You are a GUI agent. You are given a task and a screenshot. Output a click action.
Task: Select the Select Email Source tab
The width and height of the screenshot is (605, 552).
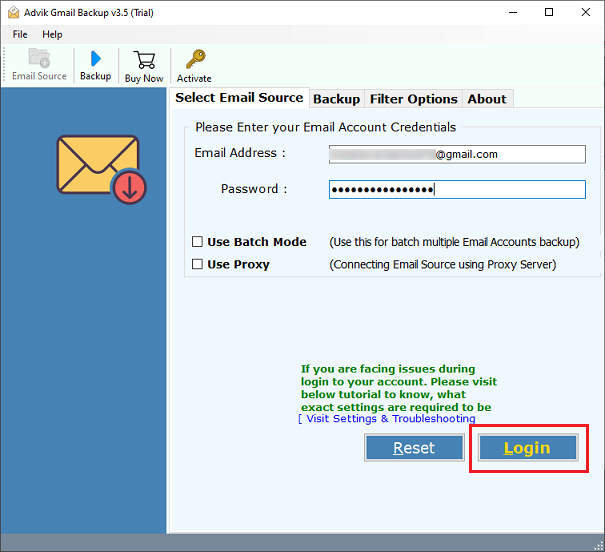click(x=240, y=98)
